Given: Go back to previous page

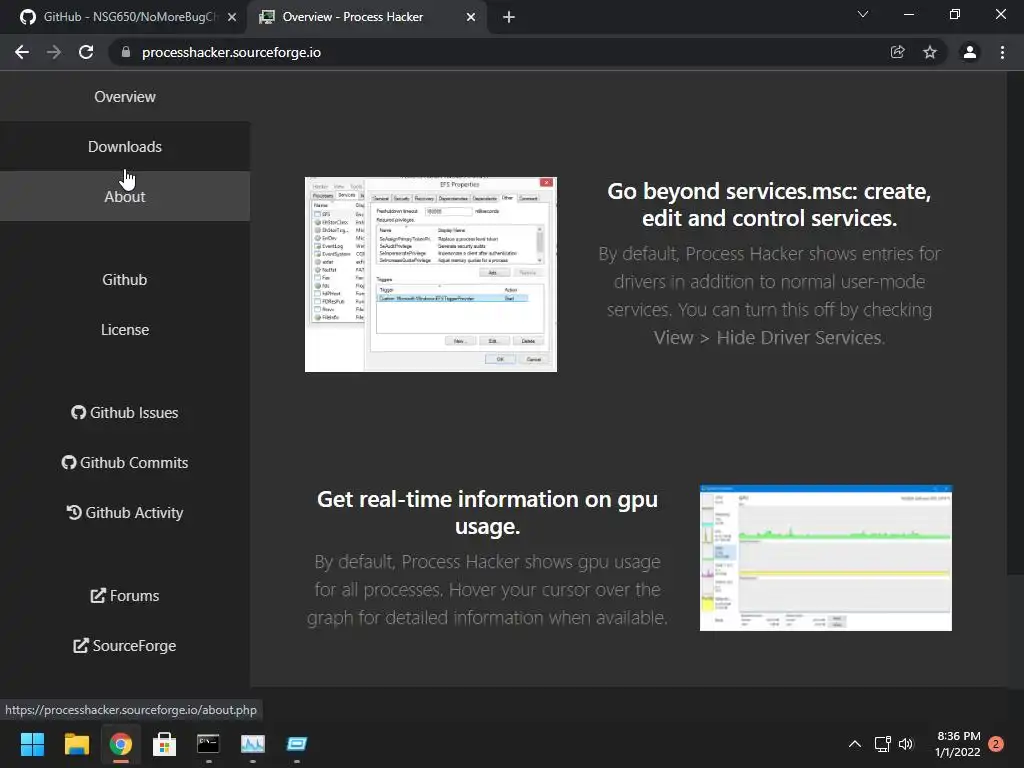Looking at the screenshot, I should (22, 52).
